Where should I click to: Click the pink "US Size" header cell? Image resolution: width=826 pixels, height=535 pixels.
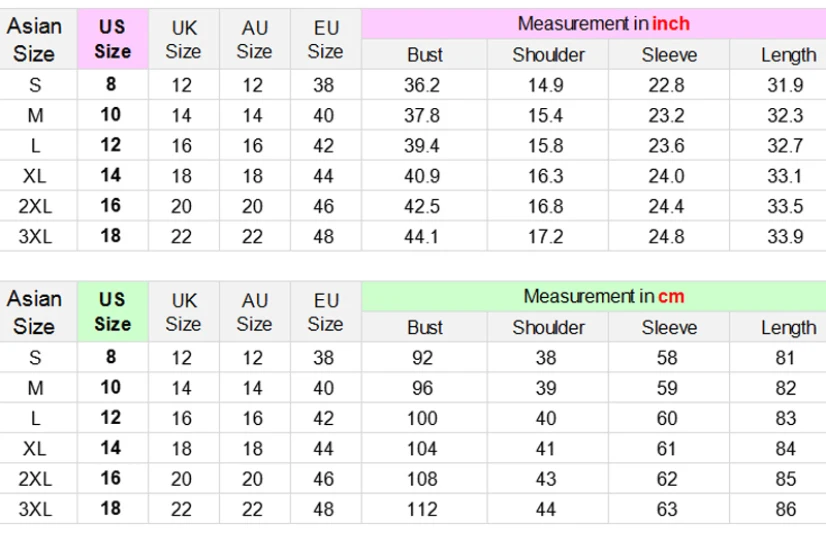pyautogui.click(x=112, y=40)
